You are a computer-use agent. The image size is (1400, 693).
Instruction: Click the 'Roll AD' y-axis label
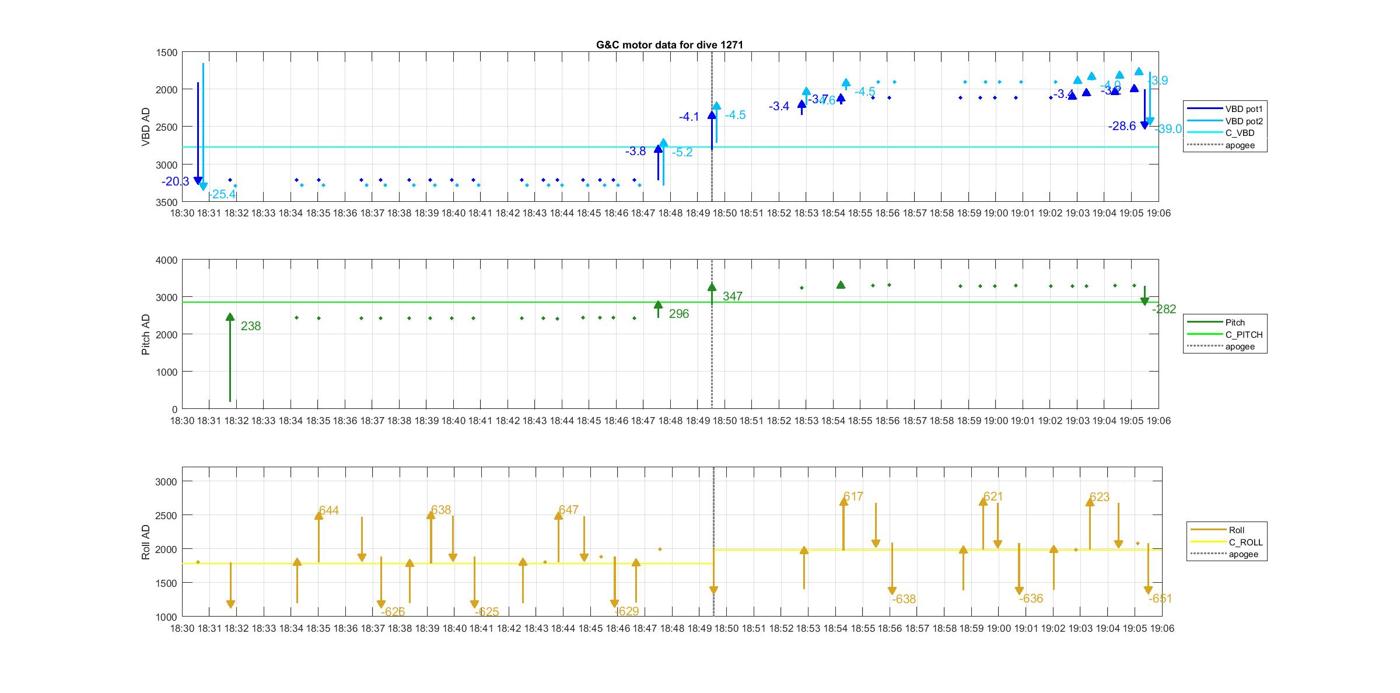tap(147, 541)
